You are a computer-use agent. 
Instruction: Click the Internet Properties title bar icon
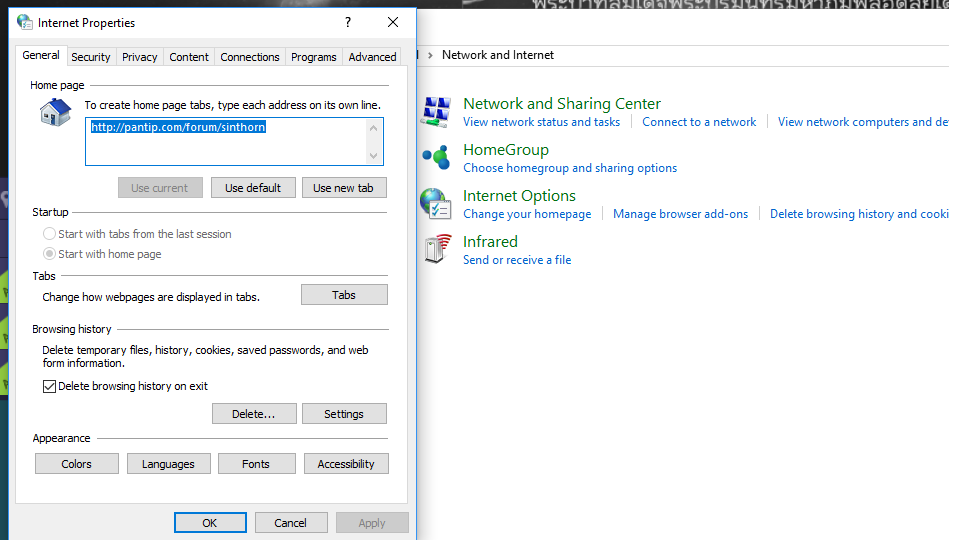(25, 23)
